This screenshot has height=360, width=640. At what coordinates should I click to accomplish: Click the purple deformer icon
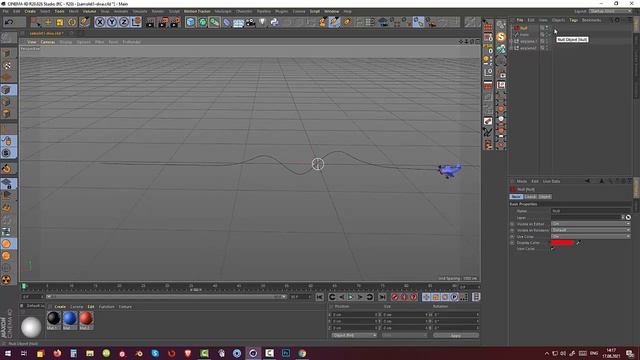coord(227,22)
